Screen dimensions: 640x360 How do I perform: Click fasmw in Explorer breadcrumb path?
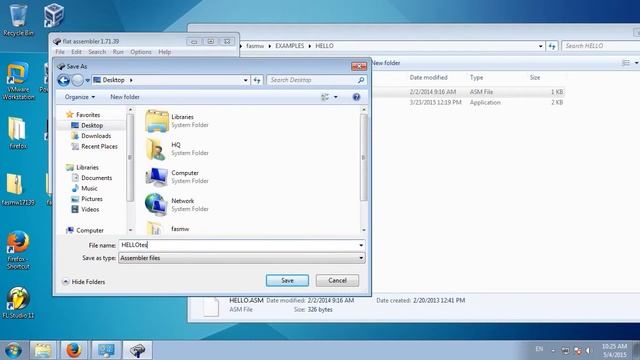[255, 46]
